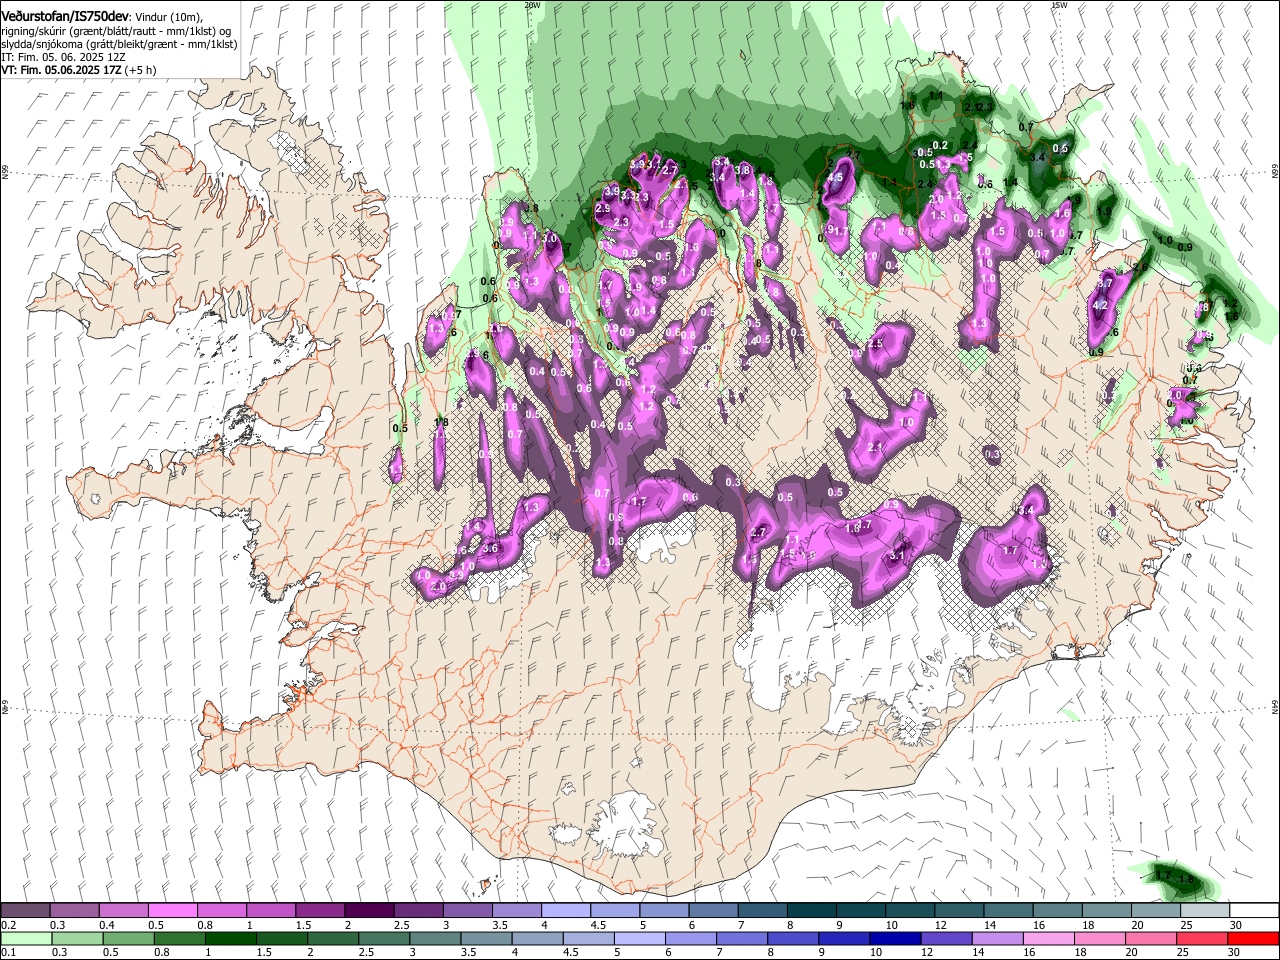Select the snow scale swatch from 0.3 to 0.4
The height and width of the screenshot is (960, 1280).
click(74, 910)
